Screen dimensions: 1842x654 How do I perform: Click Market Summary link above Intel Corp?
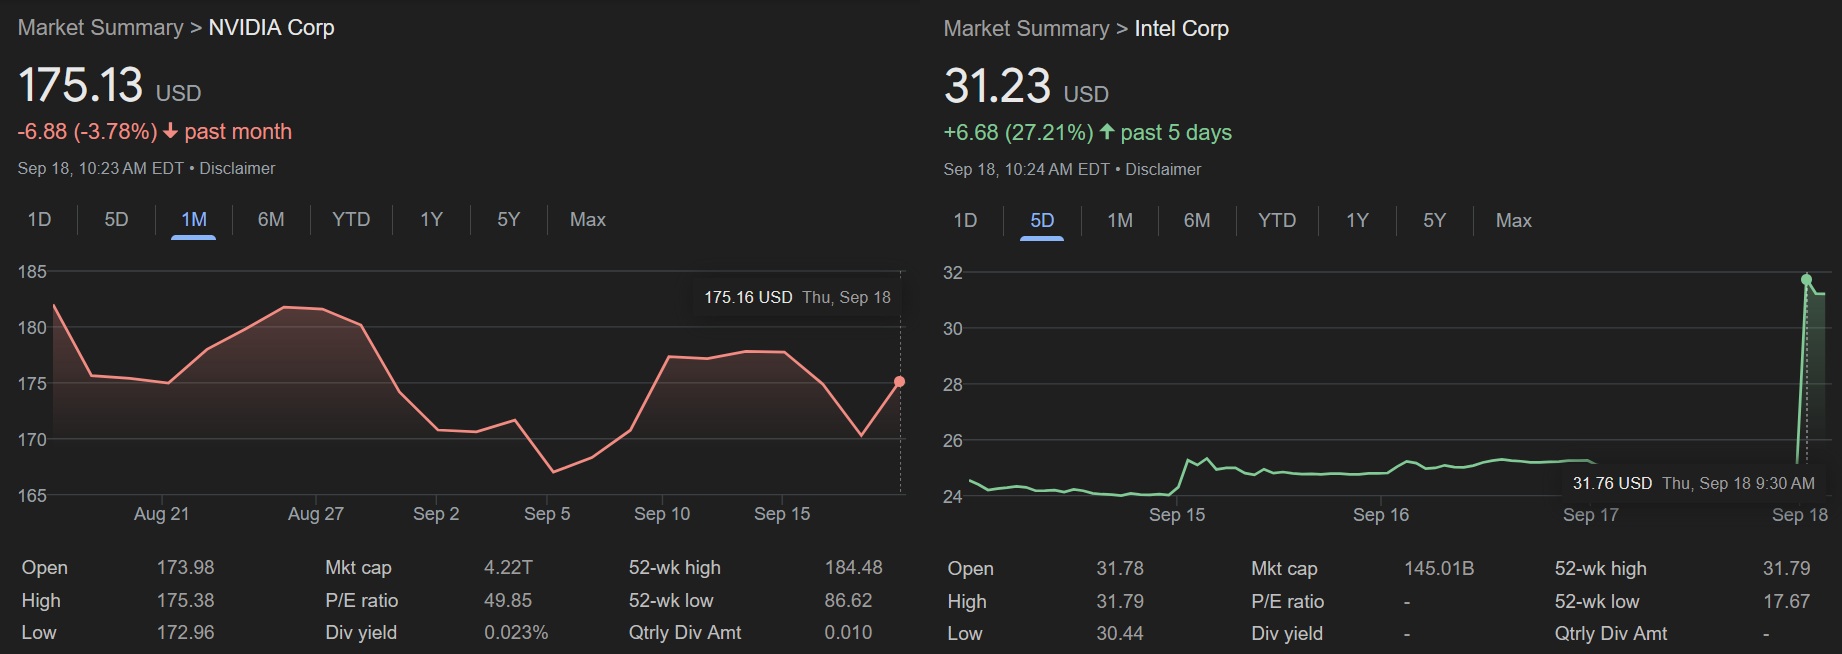pos(1026,29)
